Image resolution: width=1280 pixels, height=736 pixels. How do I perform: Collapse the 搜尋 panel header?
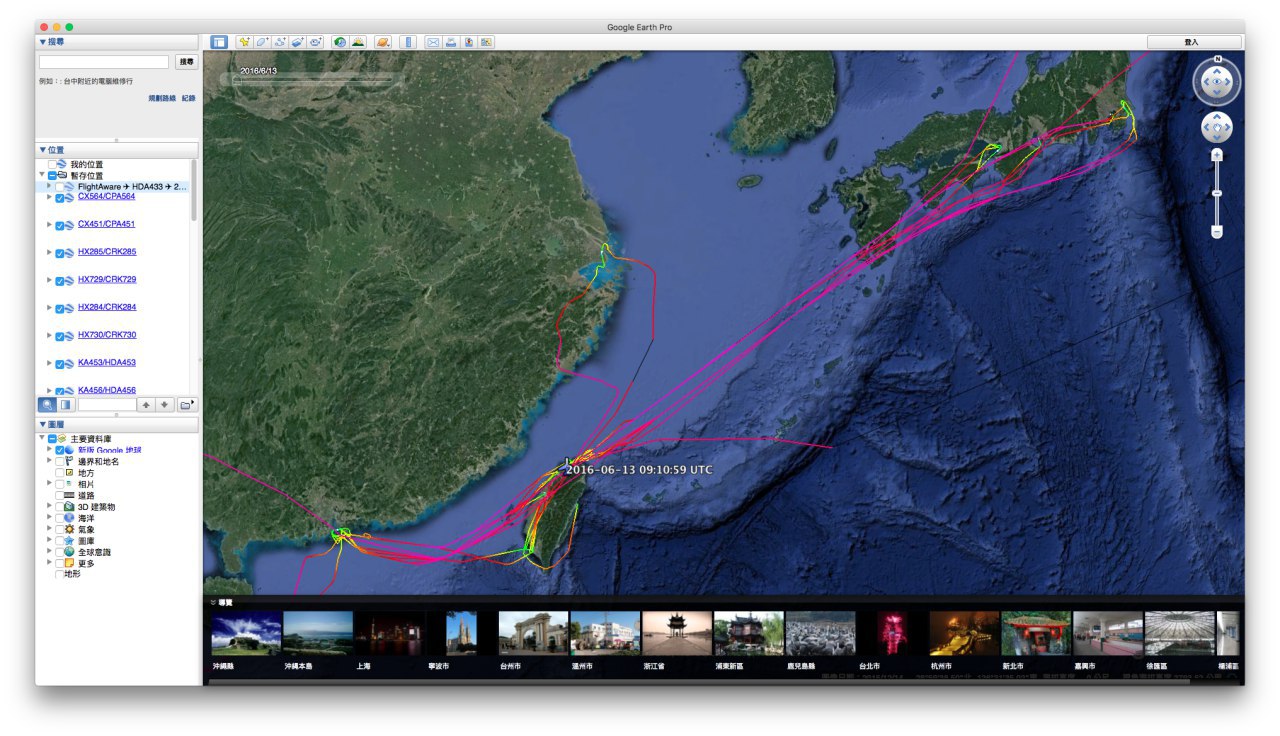point(117,41)
